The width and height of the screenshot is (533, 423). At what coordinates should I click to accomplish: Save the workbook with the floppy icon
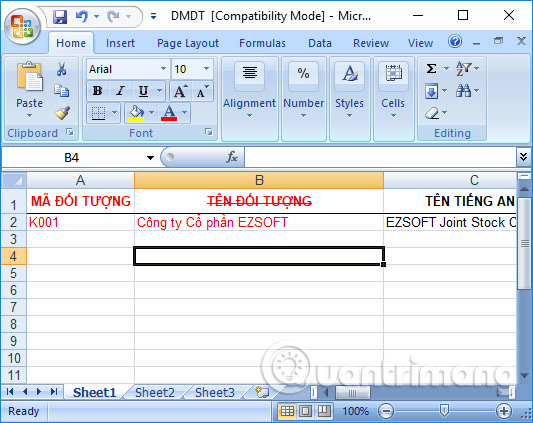tap(60, 16)
